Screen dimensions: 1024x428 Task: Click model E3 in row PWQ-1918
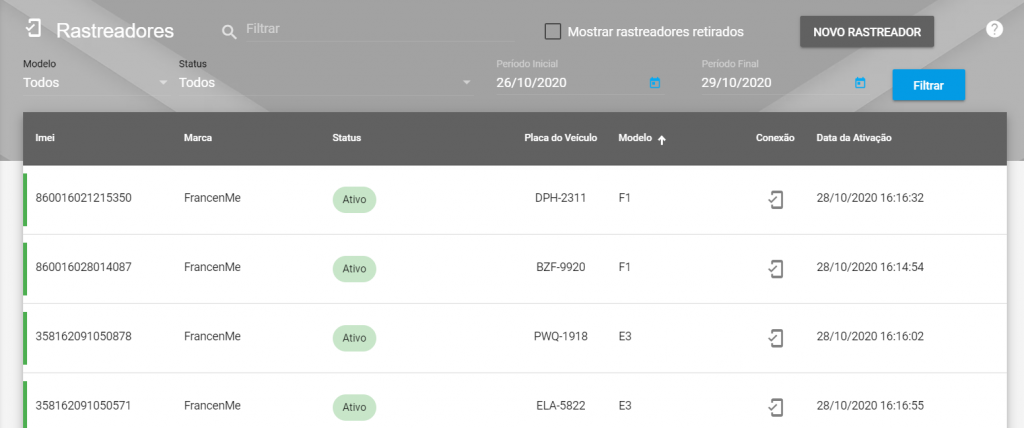pyautogui.click(x=625, y=337)
